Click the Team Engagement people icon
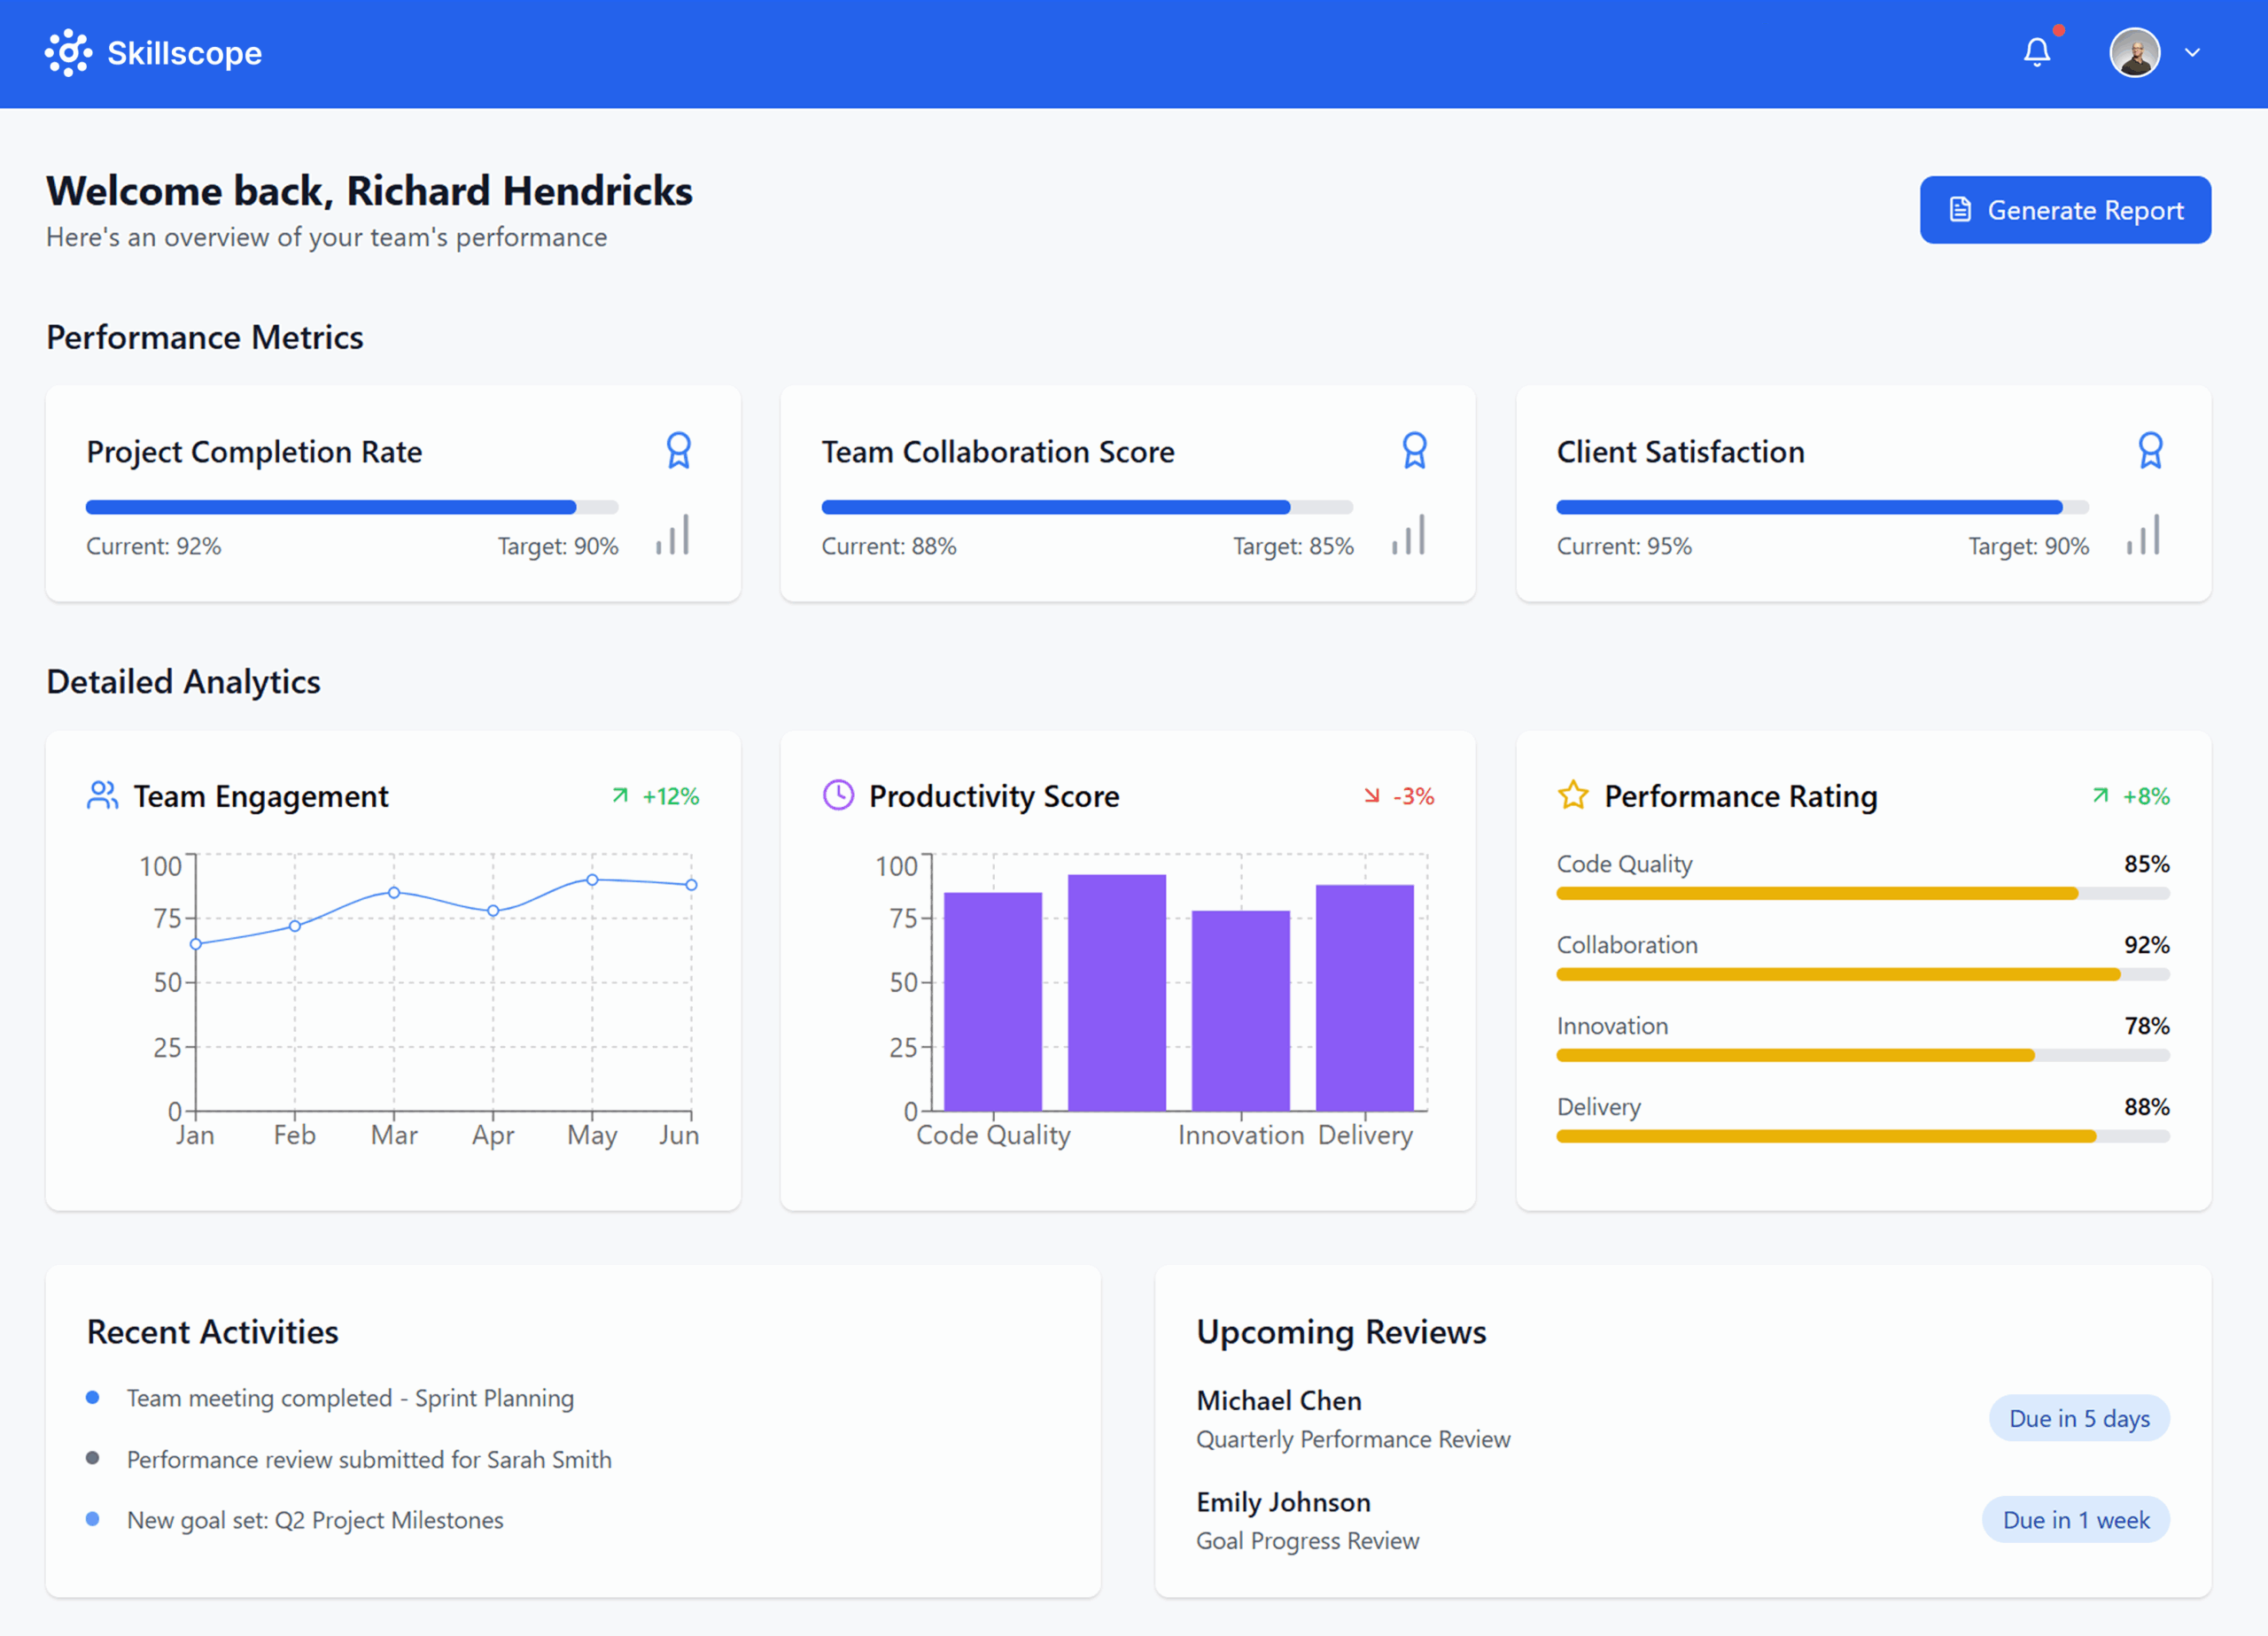 click(x=102, y=796)
